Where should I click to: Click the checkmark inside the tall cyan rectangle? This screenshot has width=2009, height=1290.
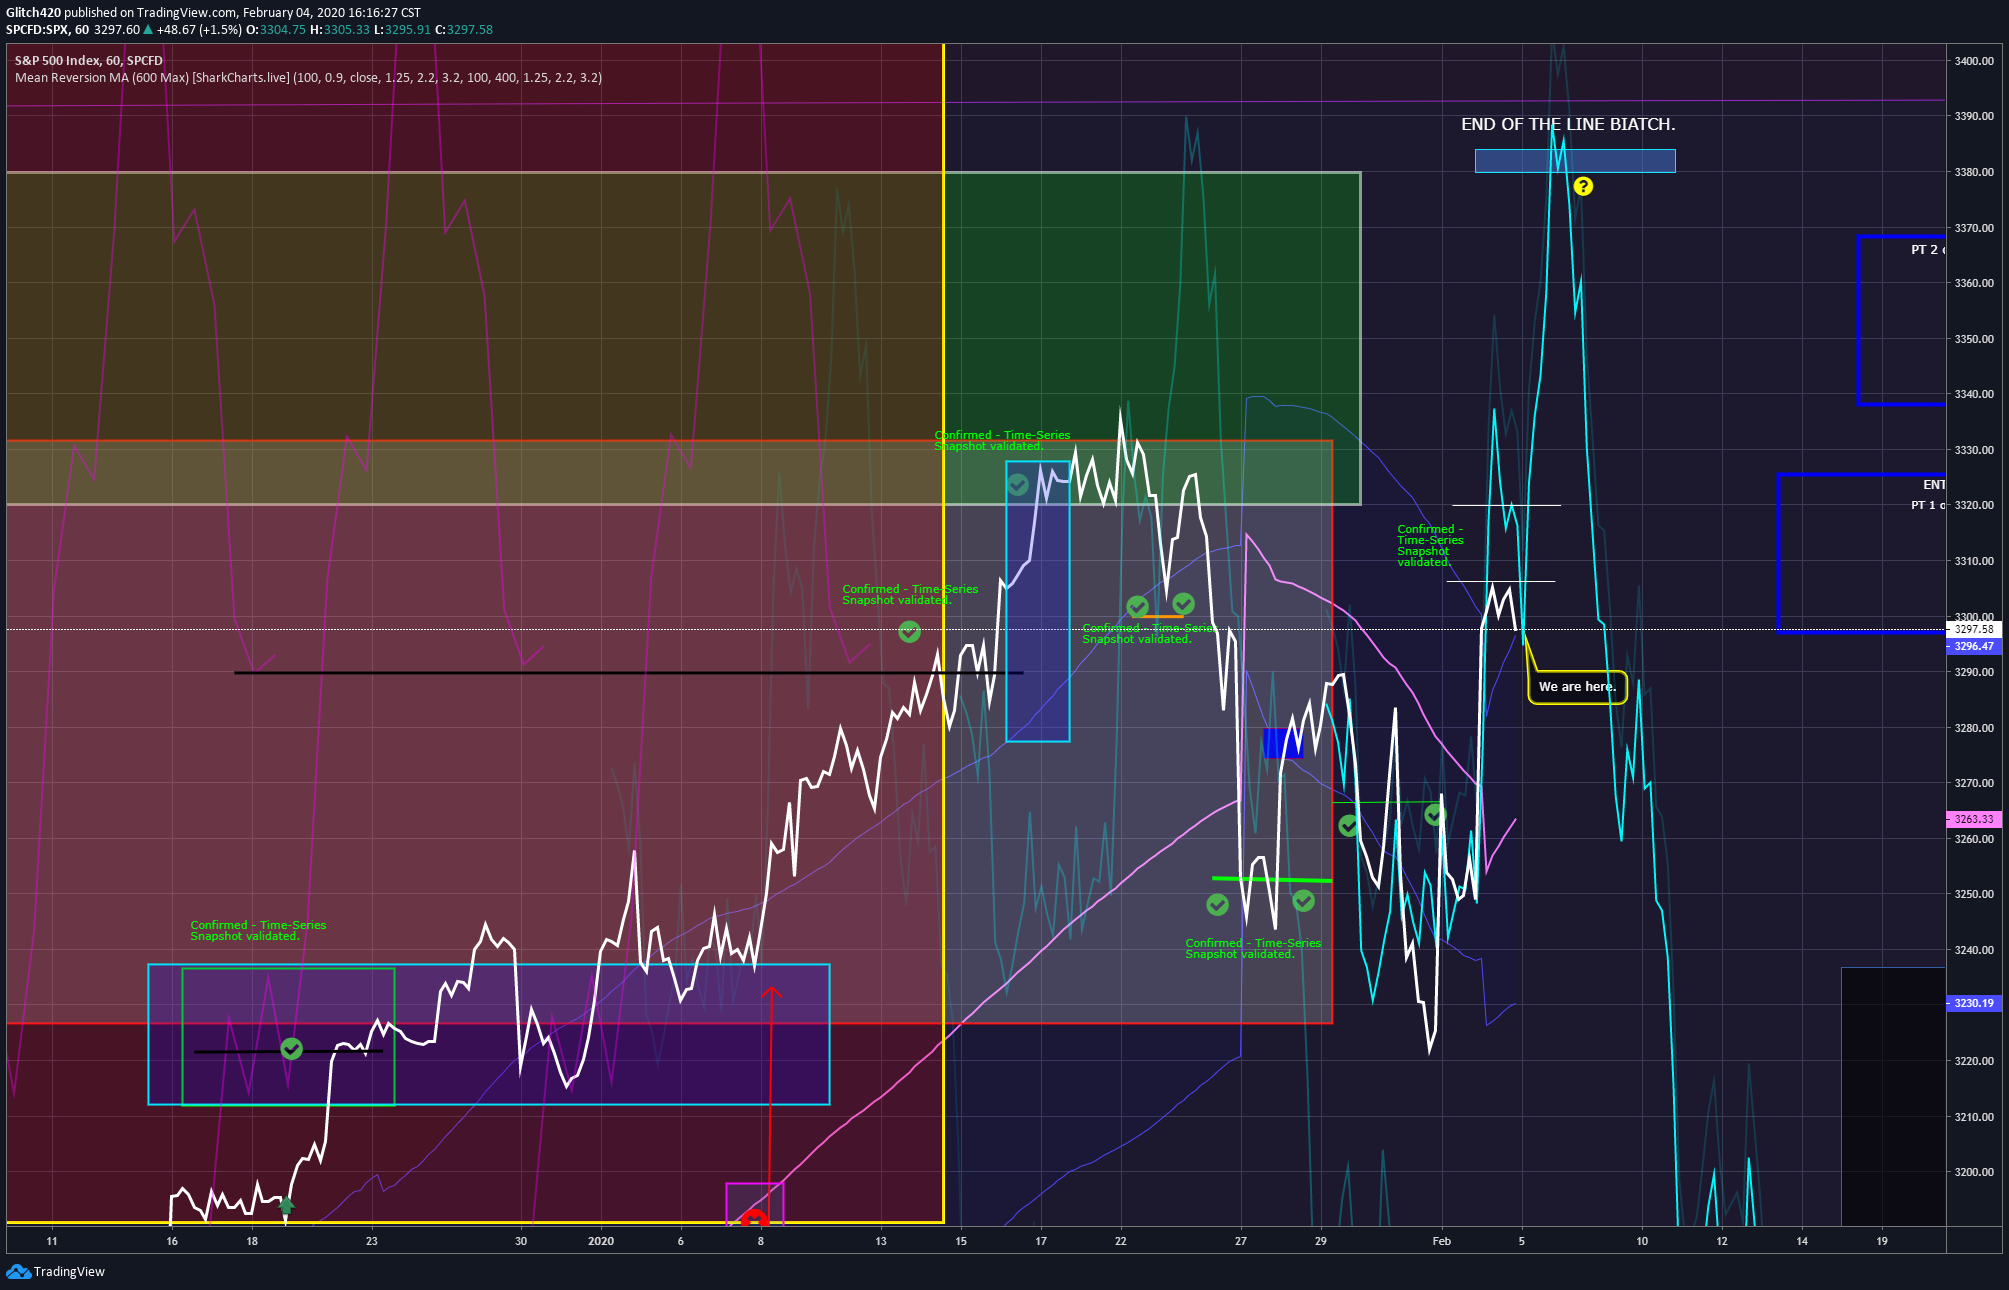click(1018, 485)
